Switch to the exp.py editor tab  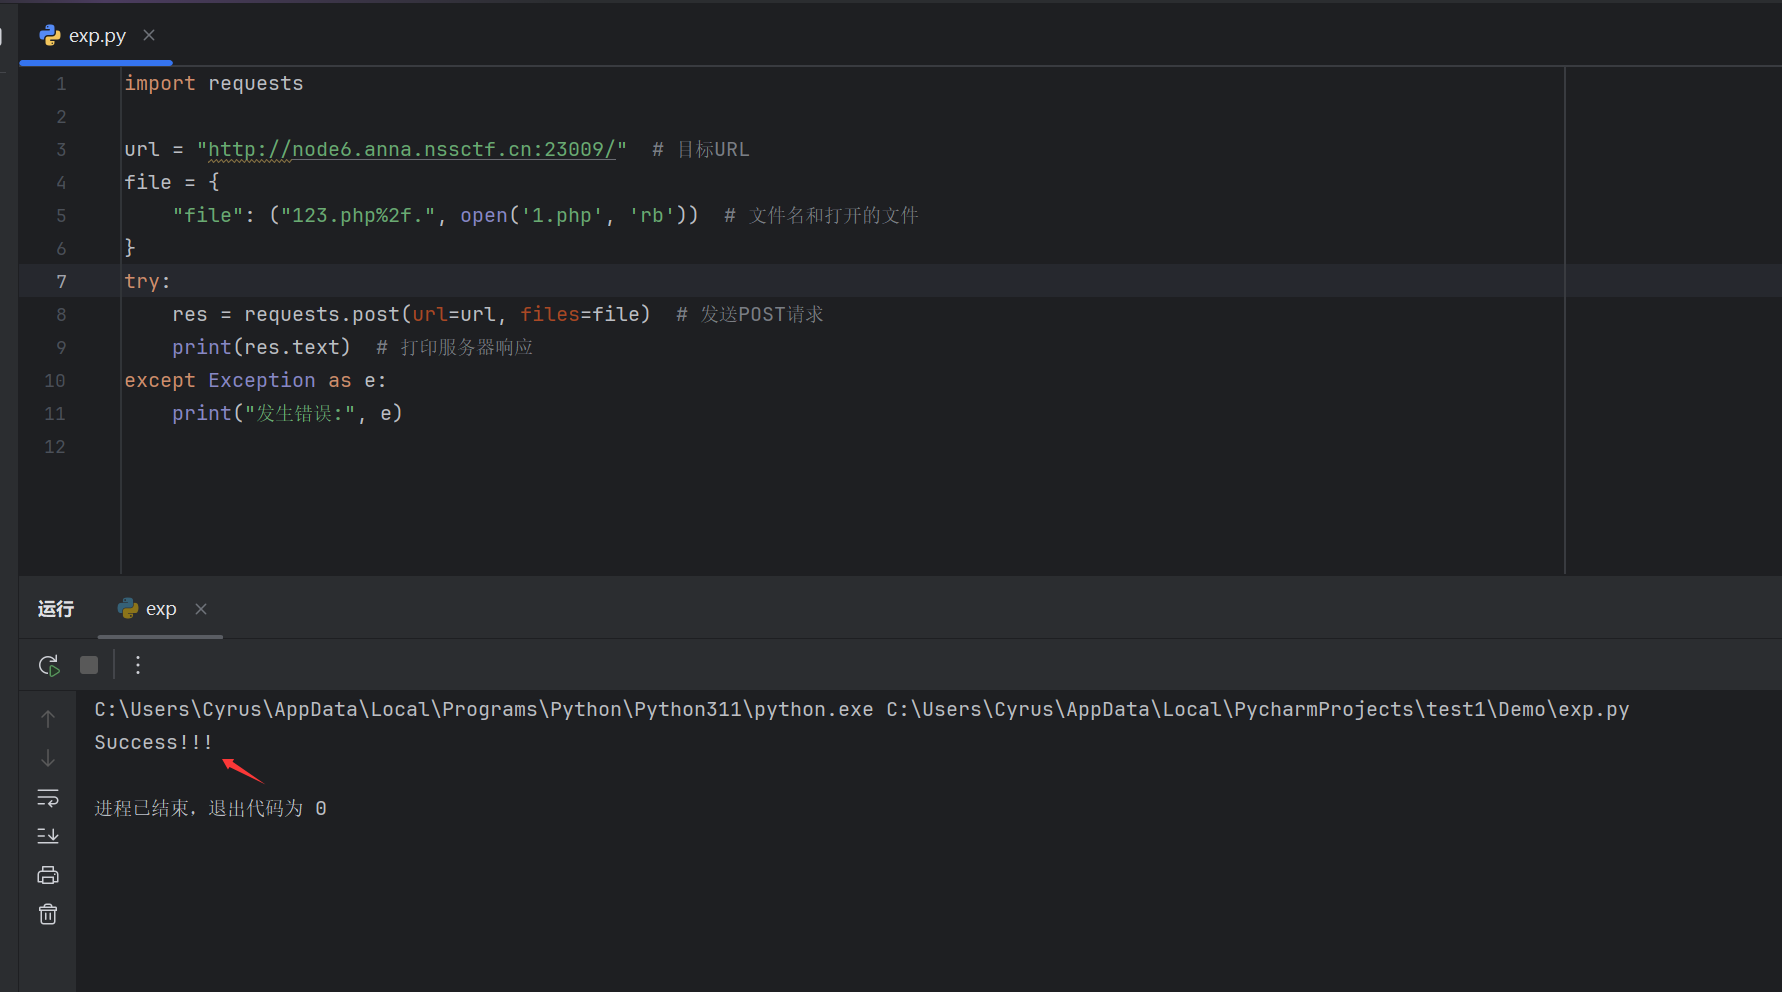[x=97, y=36]
